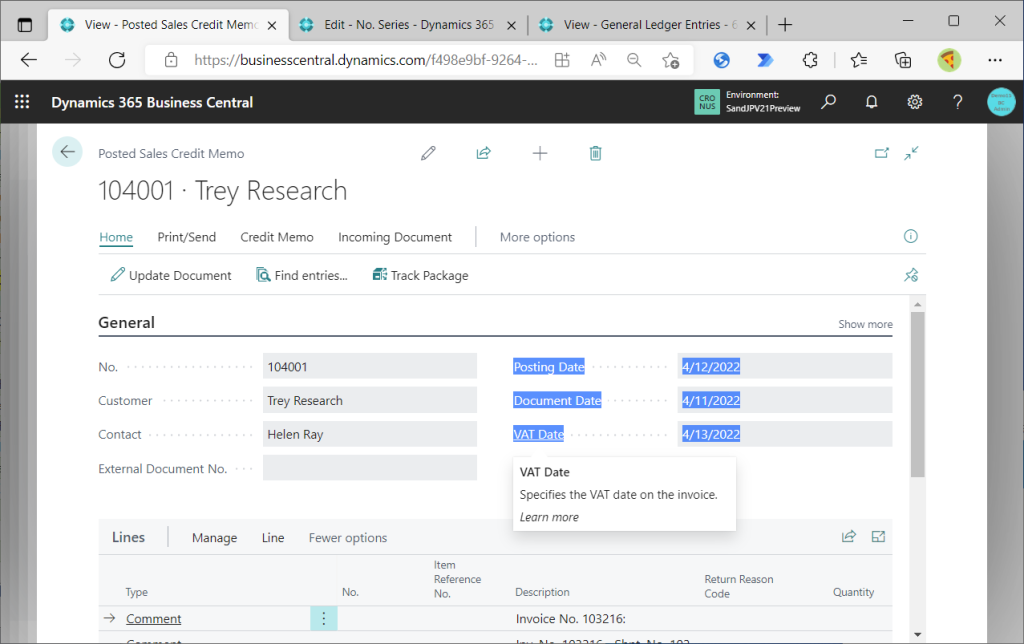
Task: Click the edit pencil icon
Action: point(428,153)
